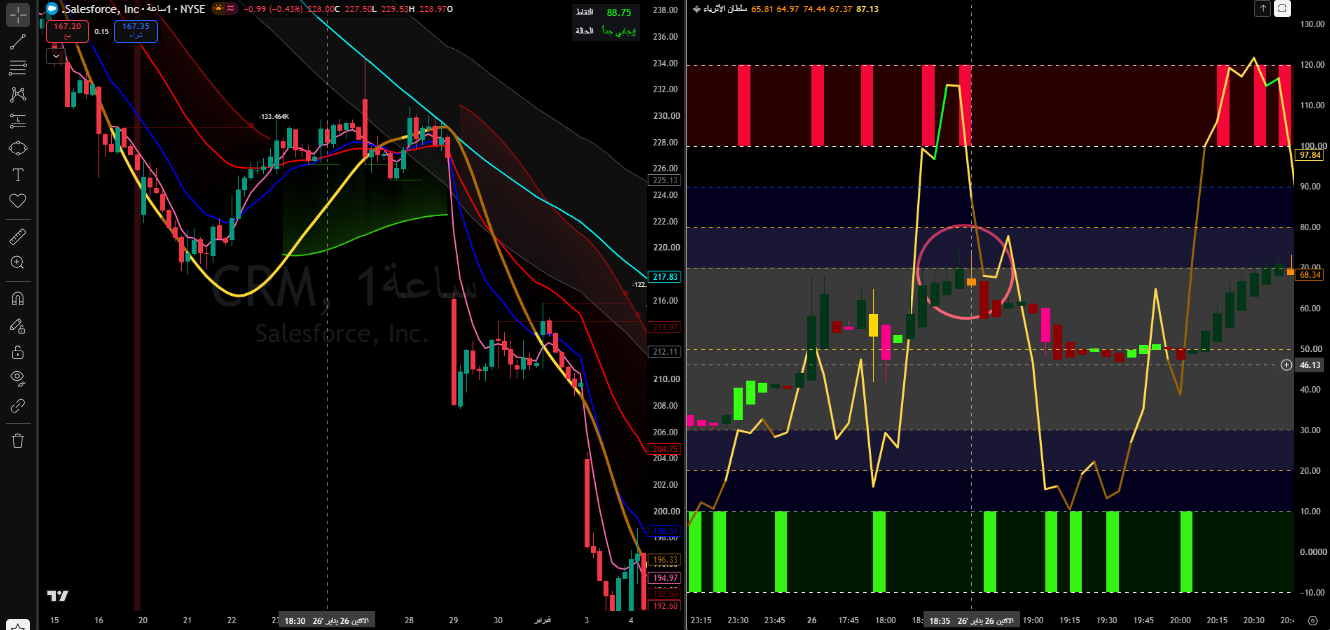This screenshot has height=630, width=1330.
Task: Click the Salesforce, Inc symbol title
Action: click(x=101, y=8)
